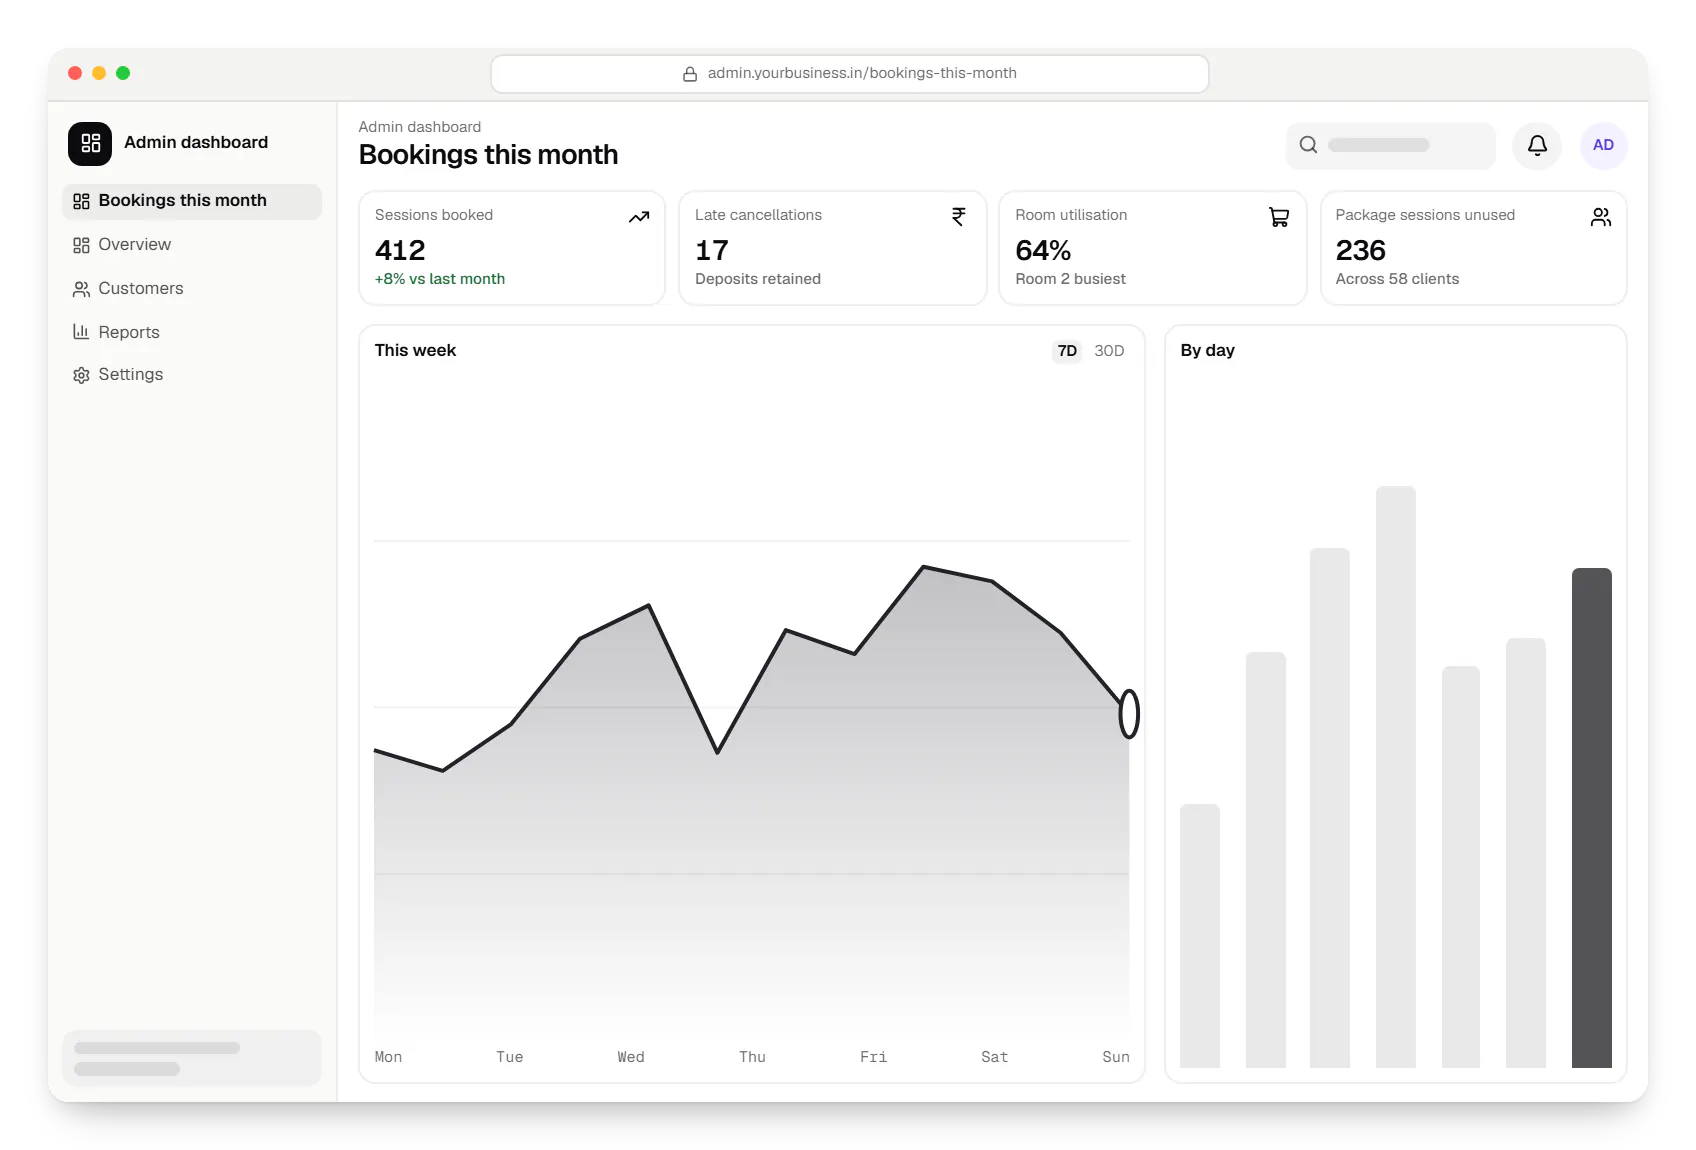Click the shortest bar in By day chart
The height and width of the screenshot is (1150, 1696).
pyautogui.click(x=1199, y=936)
